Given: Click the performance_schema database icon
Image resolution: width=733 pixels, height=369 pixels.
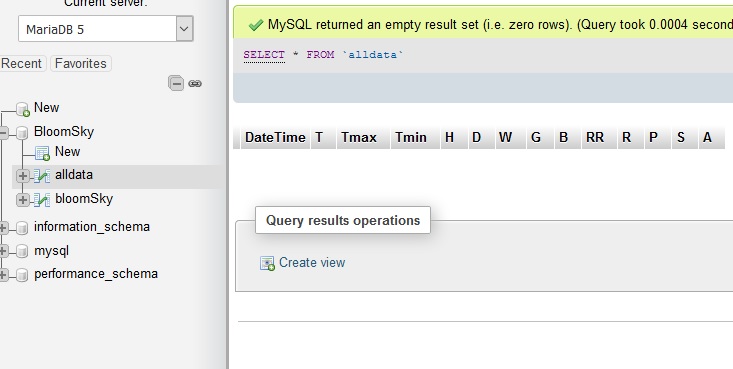Looking at the screenshot, I should (x=22, y=275).
